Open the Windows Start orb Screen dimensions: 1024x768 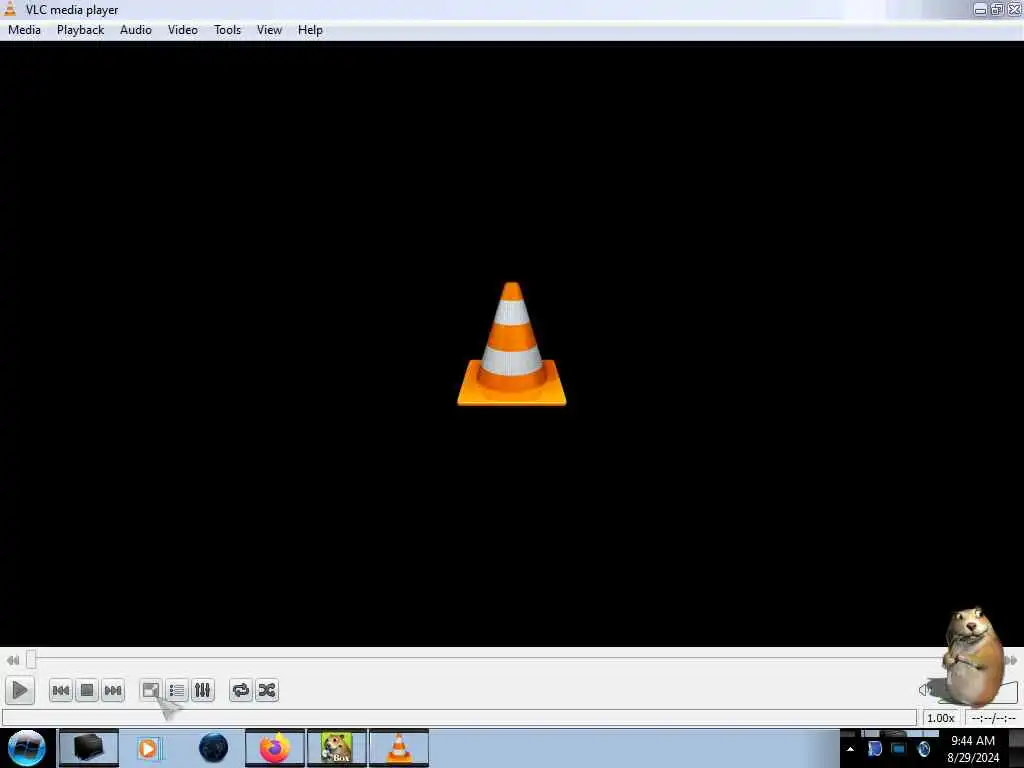(x=26, y=748)
